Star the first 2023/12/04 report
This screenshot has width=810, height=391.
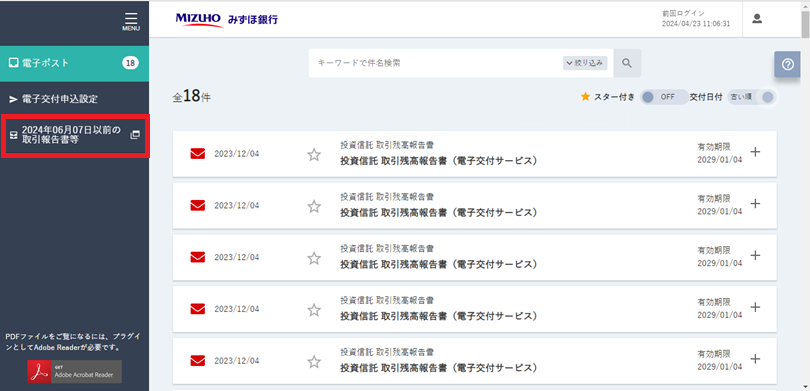(314, 154)
